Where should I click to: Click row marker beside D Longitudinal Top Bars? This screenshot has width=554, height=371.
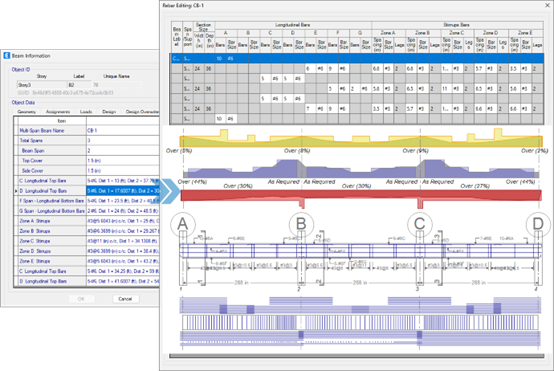[x=16, y=191]
